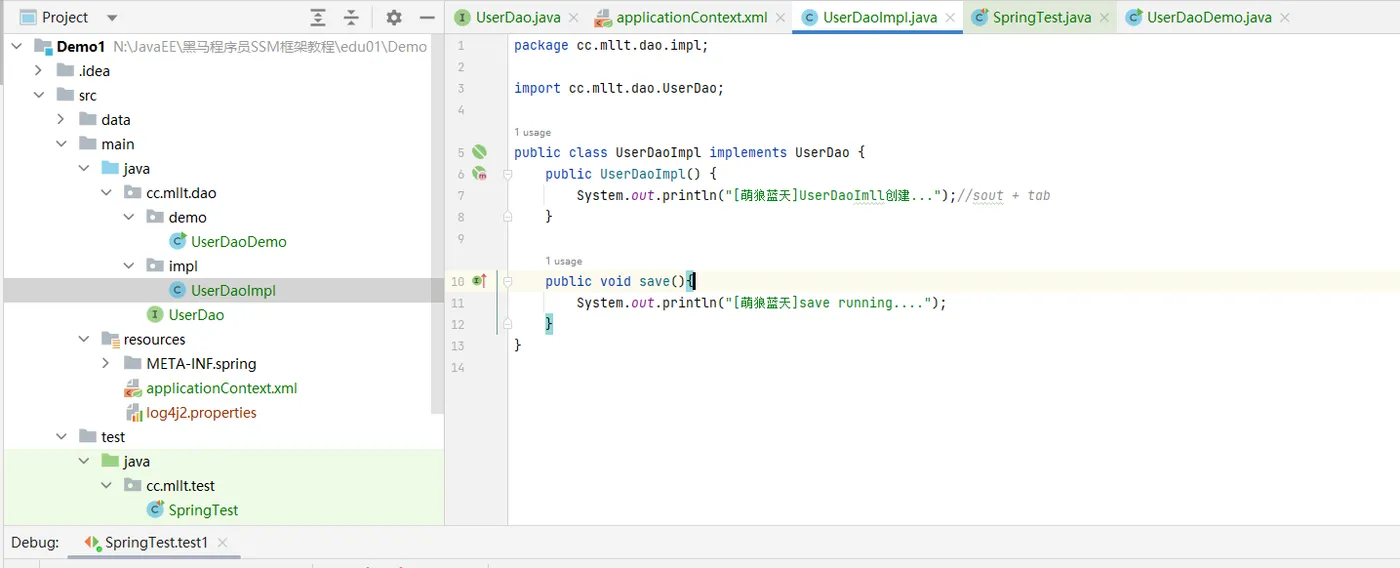
Task: Expand the data folder
Action: (x=61, y=119)
